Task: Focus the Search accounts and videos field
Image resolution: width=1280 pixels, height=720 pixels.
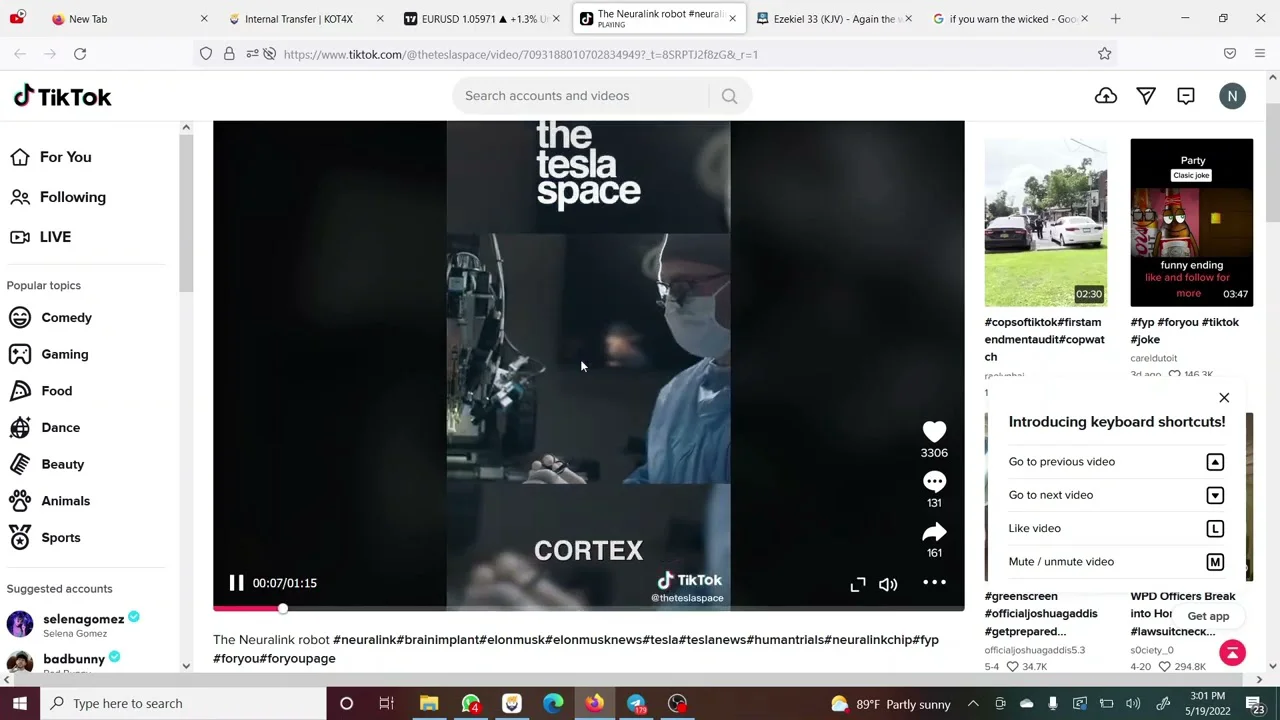Action: pyautogui.click(x=585, y=96)
